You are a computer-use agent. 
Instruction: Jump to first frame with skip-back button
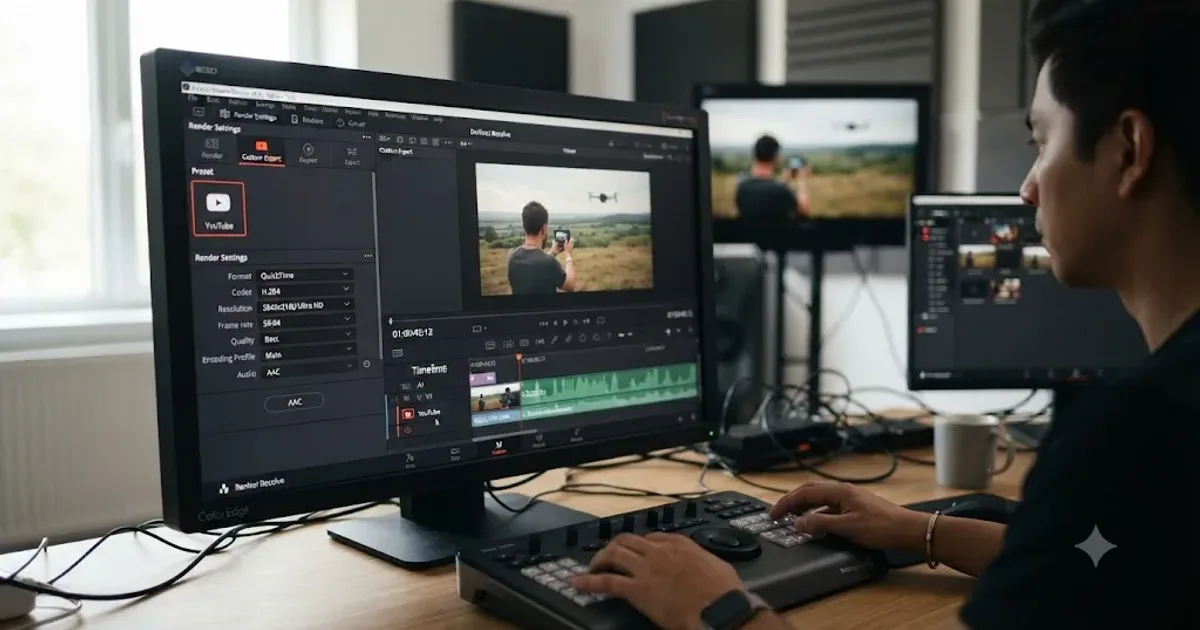coord(543,323)
